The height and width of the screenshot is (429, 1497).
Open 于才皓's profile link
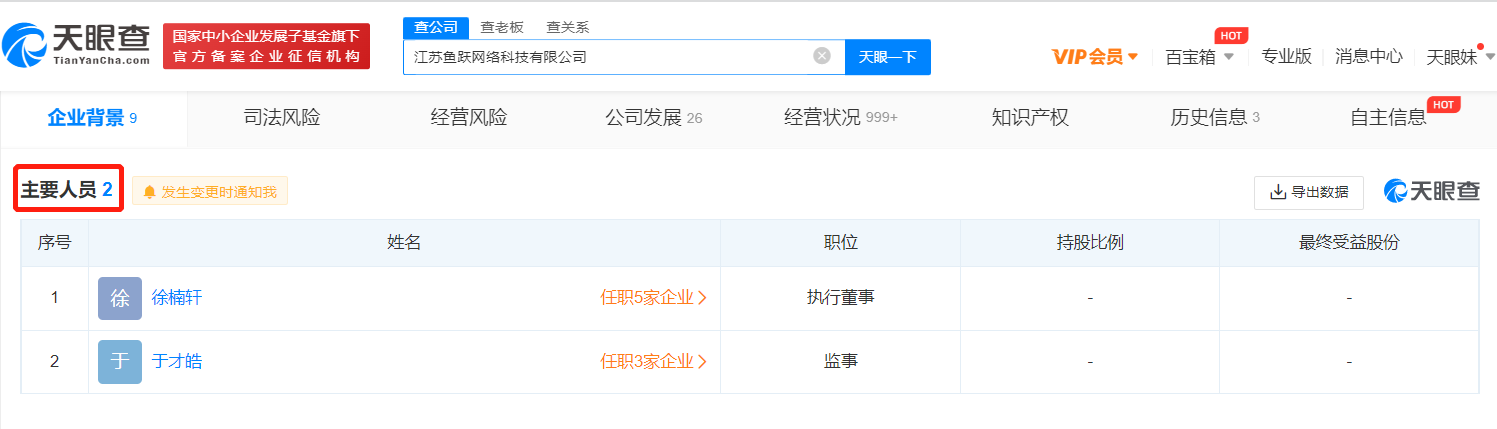pyautogui.click(x=177, y=362)
